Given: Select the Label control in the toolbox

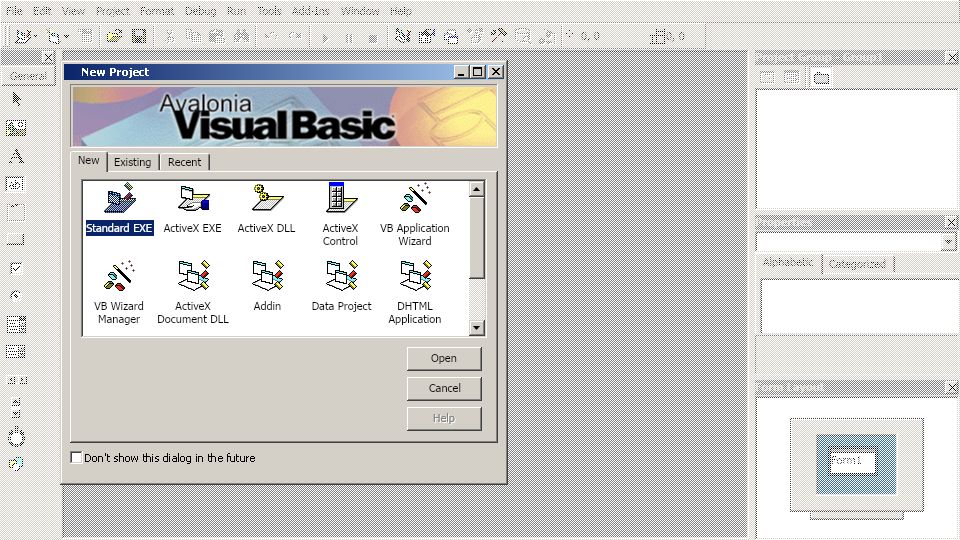Looking at the screenshot, I should click(x=16, y=156).
